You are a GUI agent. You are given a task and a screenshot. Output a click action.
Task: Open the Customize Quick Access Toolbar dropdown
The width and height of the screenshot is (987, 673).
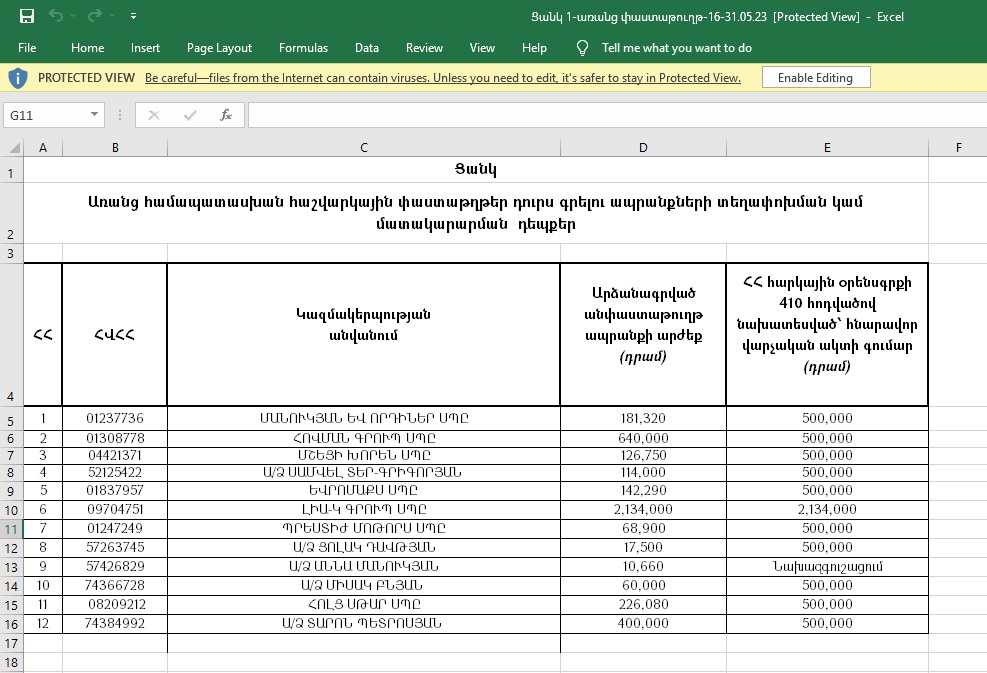pos(134,16)
